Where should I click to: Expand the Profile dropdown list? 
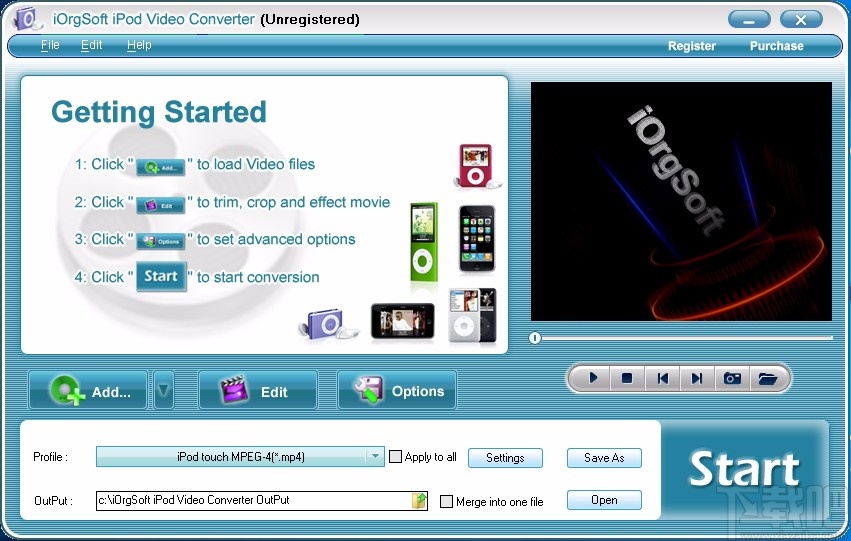pos(375,457)
